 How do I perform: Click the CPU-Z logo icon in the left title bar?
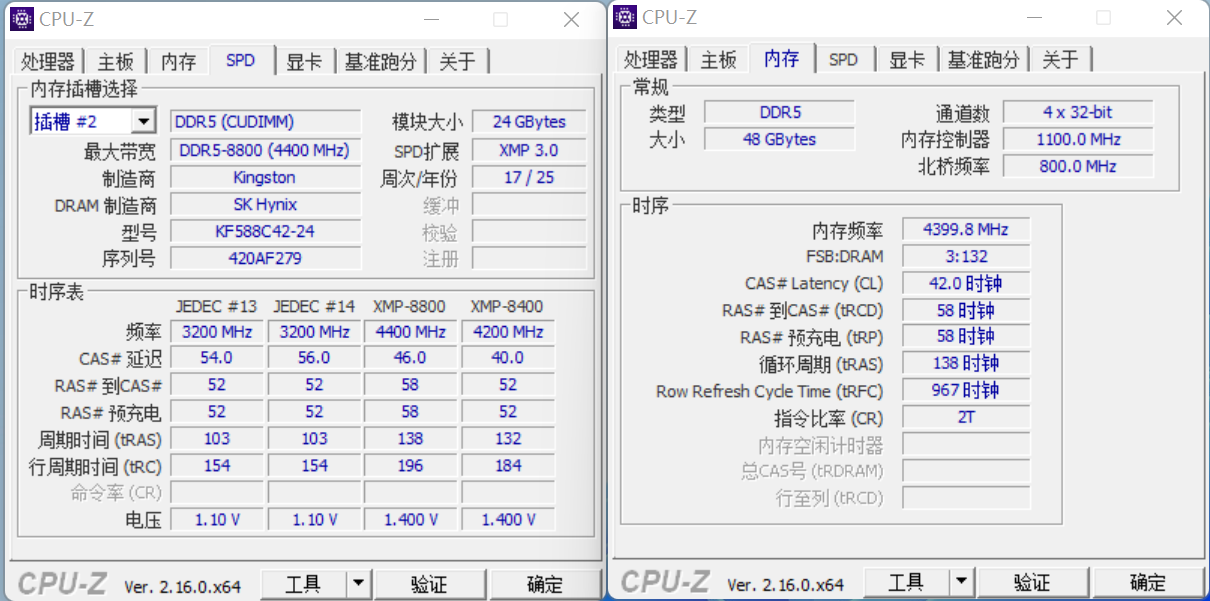(x=21, y=18)
